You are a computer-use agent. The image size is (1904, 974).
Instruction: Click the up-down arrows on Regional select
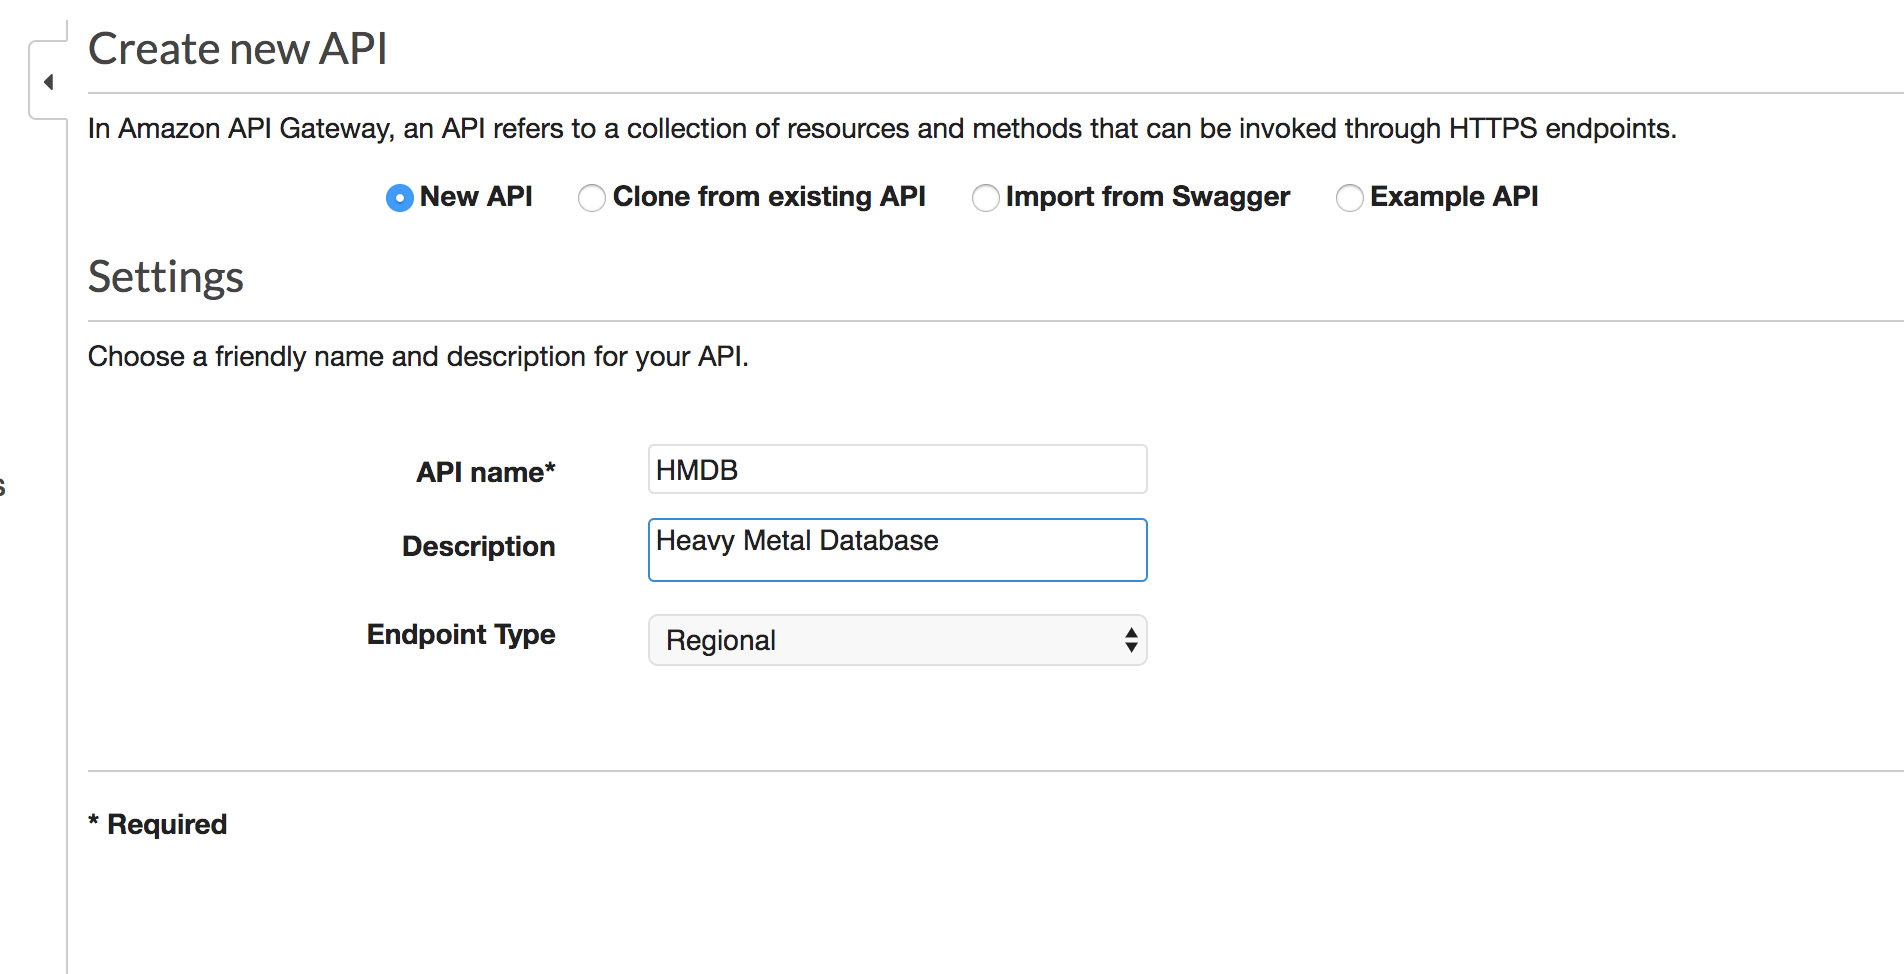[x=1131, y=640]
